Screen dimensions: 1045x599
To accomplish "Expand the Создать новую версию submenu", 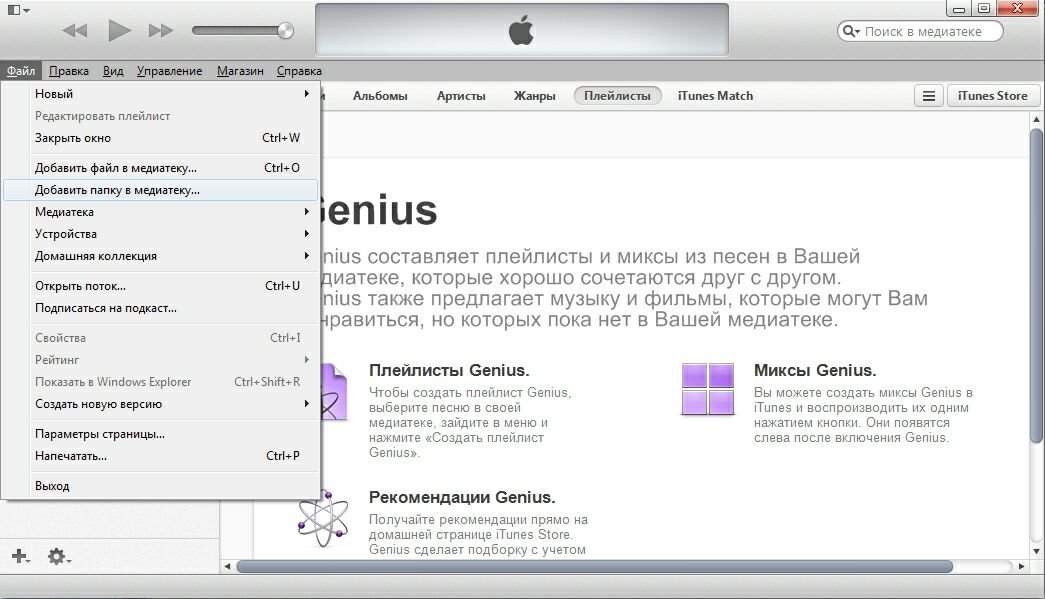I will (x=160, y=404).
